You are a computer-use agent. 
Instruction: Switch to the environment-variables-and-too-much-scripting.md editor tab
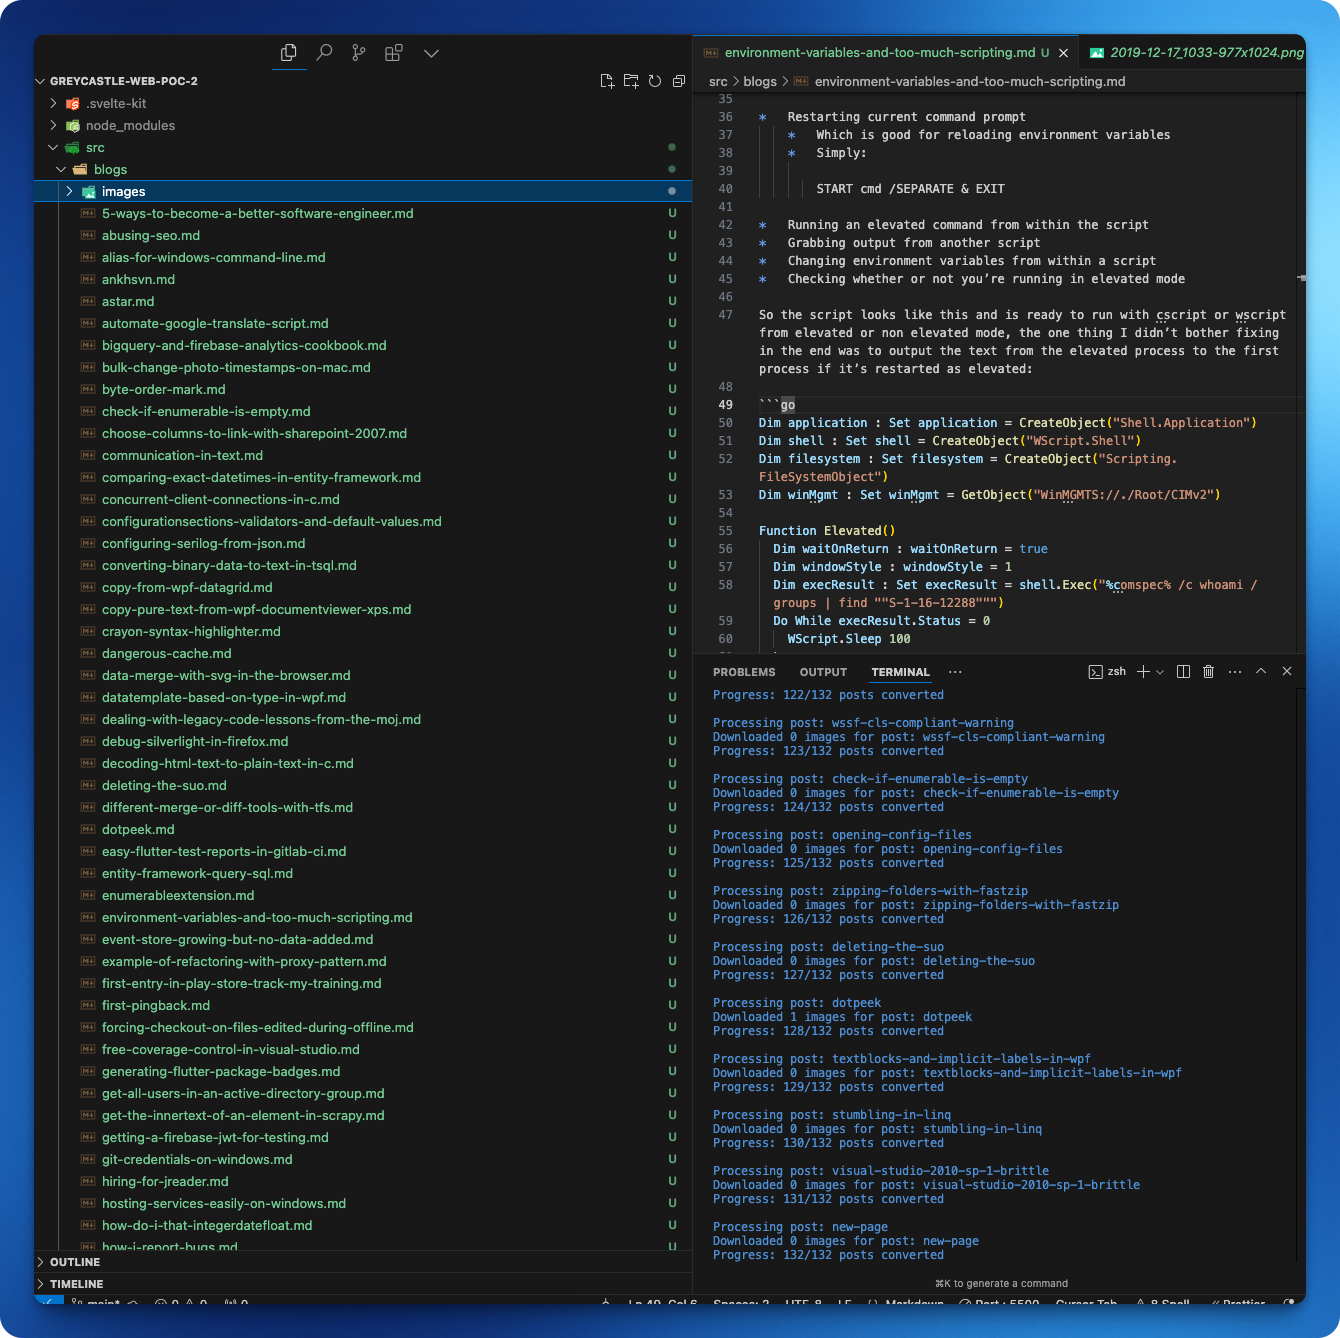[x=880, y=53]
